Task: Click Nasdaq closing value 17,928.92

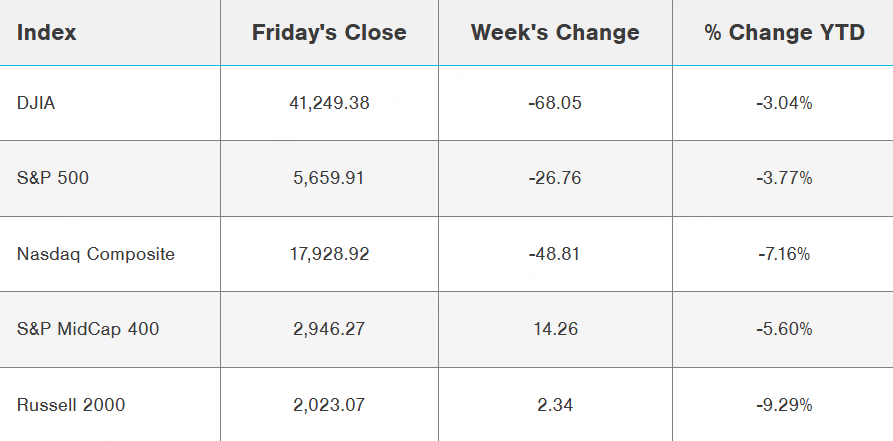Action: 329,254
